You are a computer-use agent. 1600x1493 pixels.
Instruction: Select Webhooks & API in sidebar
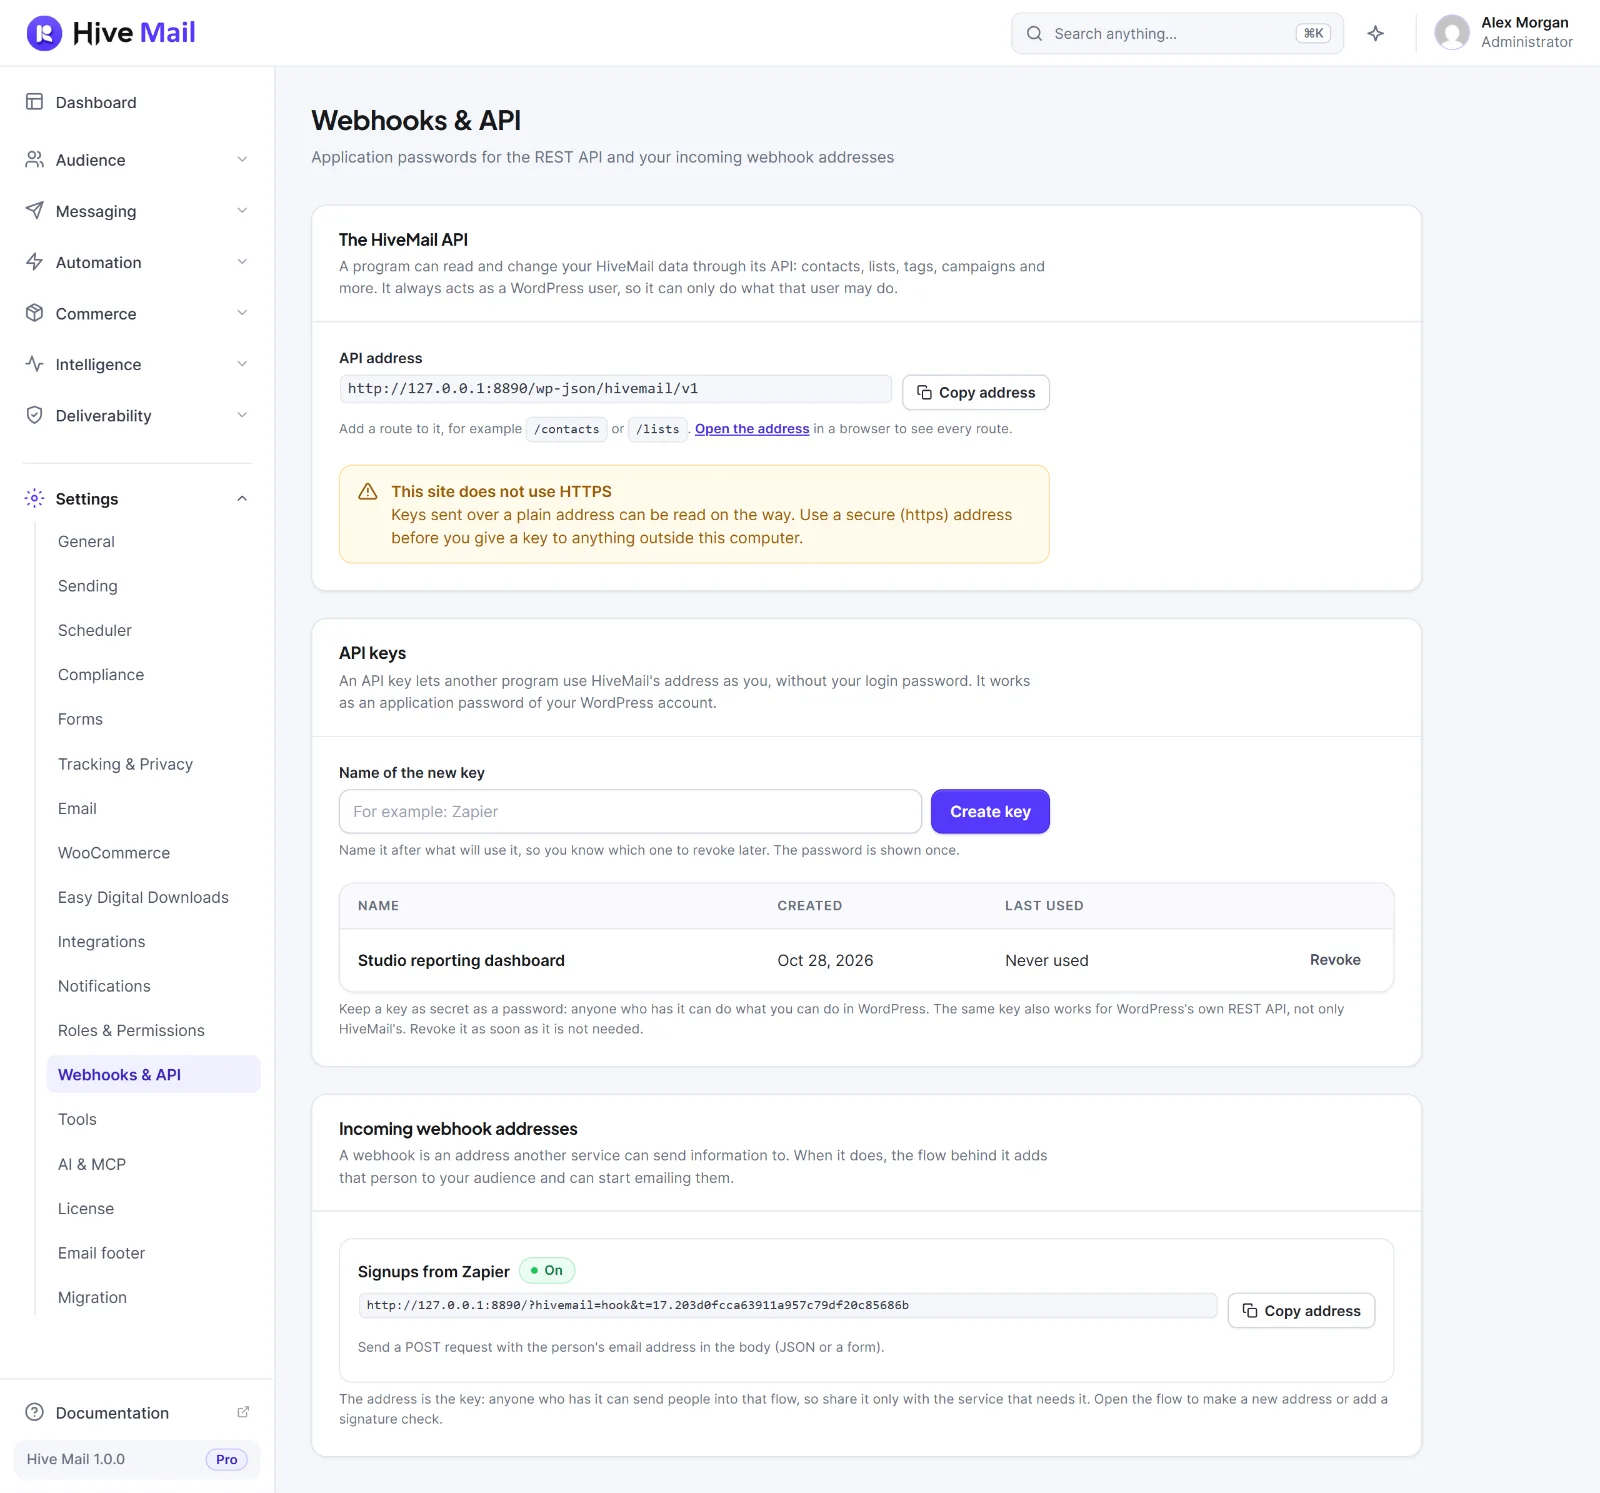[x=153, y=1075]
